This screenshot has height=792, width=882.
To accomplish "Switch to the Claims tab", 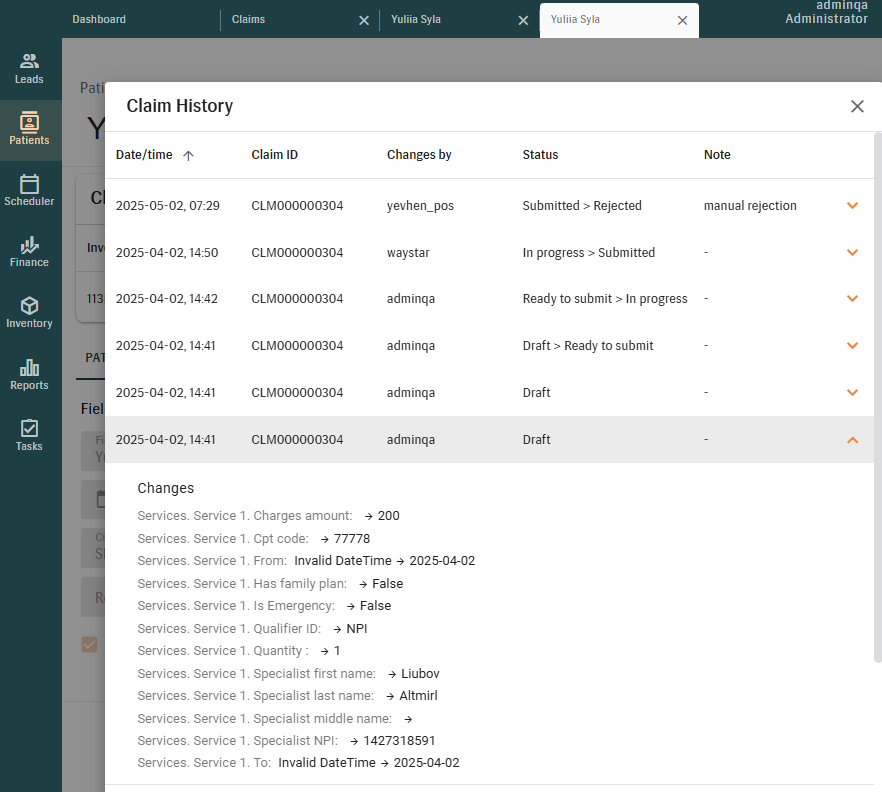I will click(248, 19).
